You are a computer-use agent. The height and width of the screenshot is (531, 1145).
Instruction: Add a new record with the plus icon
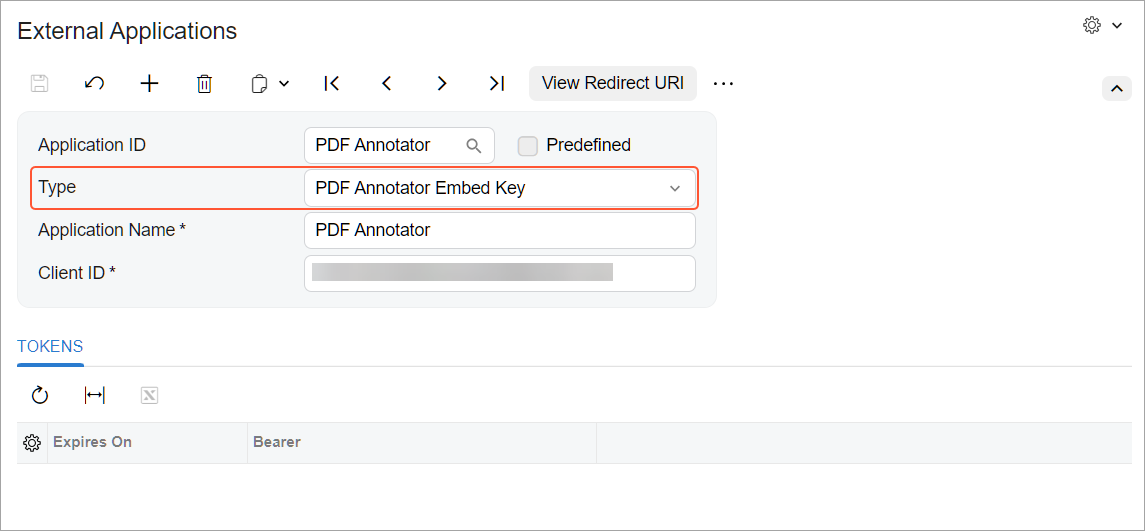(149, 83)
